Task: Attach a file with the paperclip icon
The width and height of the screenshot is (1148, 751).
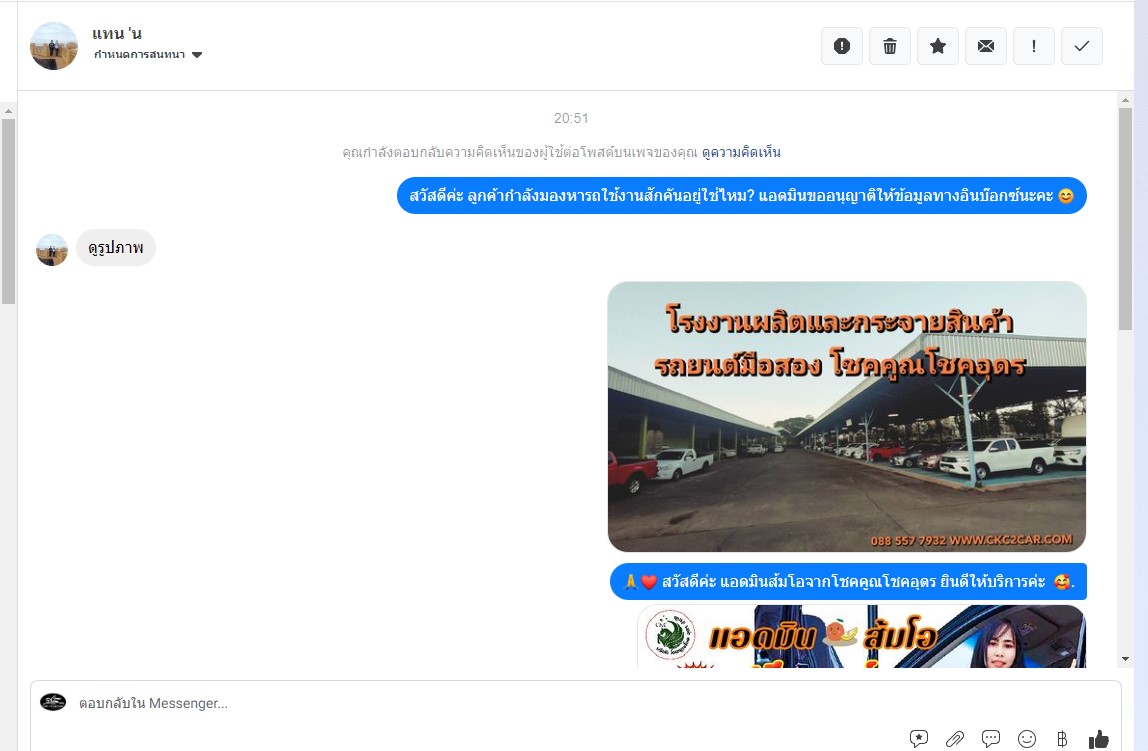Action: click(x=955, y=739)
